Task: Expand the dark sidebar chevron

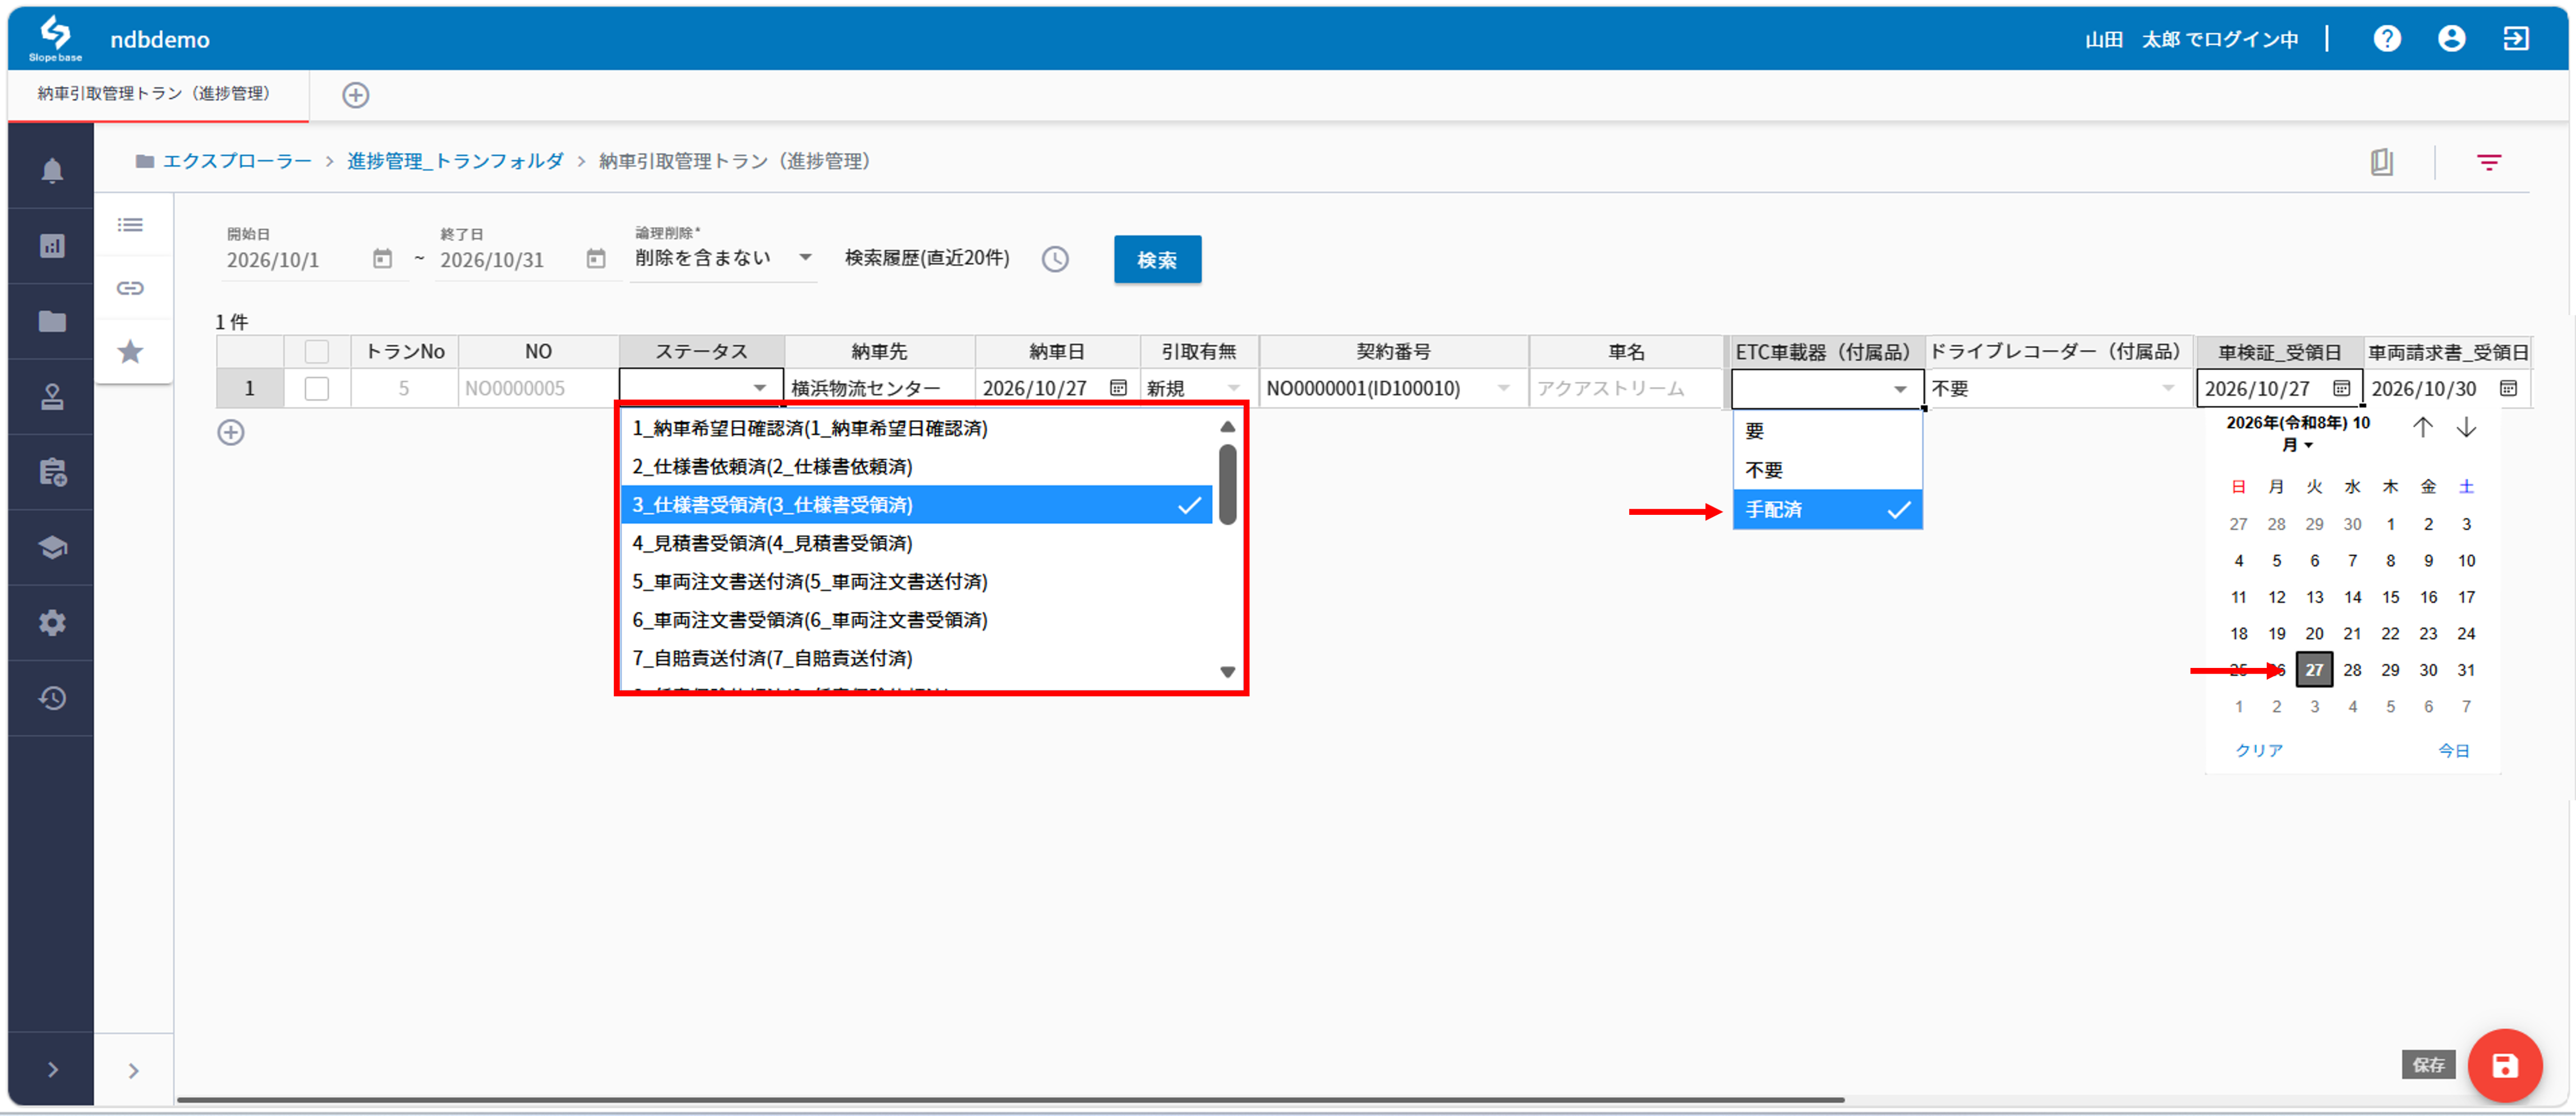Action: coord(52,1070)
